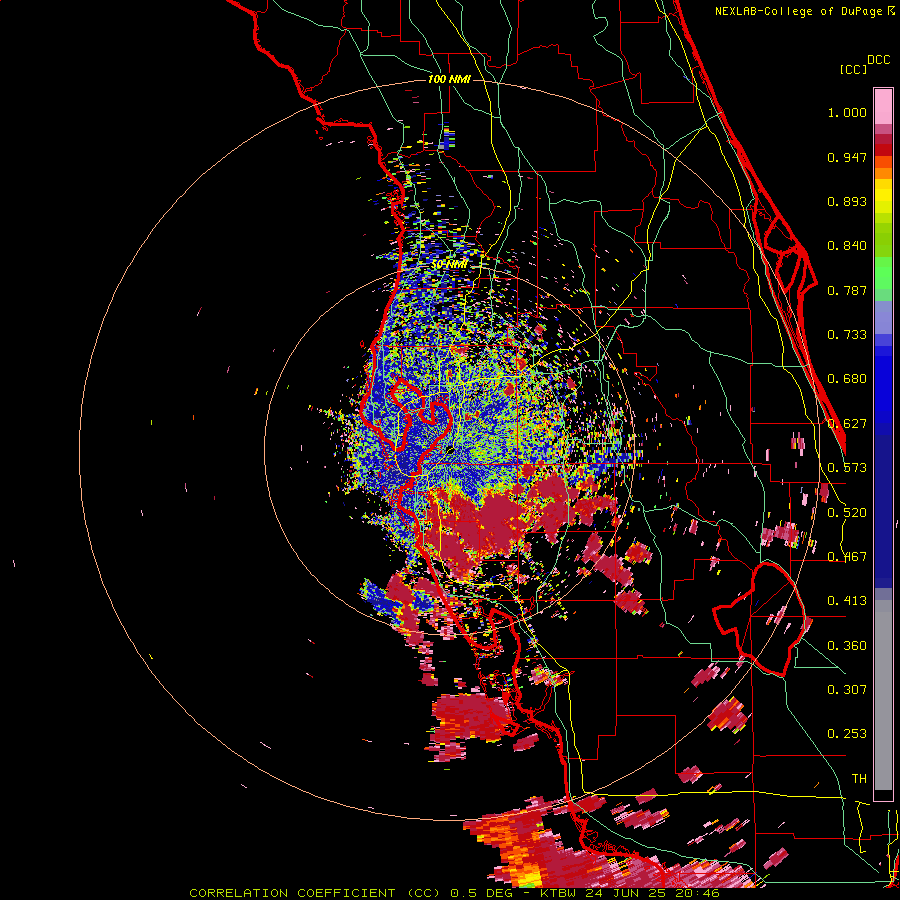900x900 pixels.
Task: Click the TH label at the scale bottom
Action: coord(859,779)
